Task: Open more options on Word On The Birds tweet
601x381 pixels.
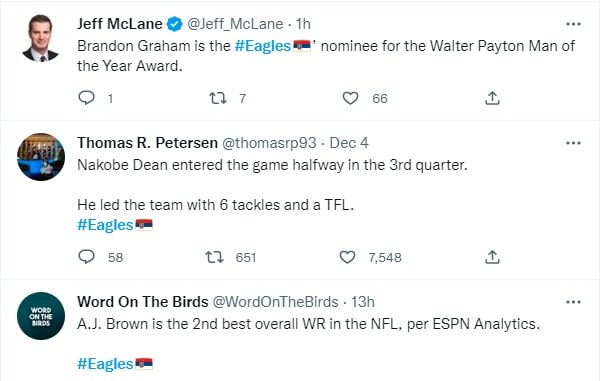Action: pos(573,302)
